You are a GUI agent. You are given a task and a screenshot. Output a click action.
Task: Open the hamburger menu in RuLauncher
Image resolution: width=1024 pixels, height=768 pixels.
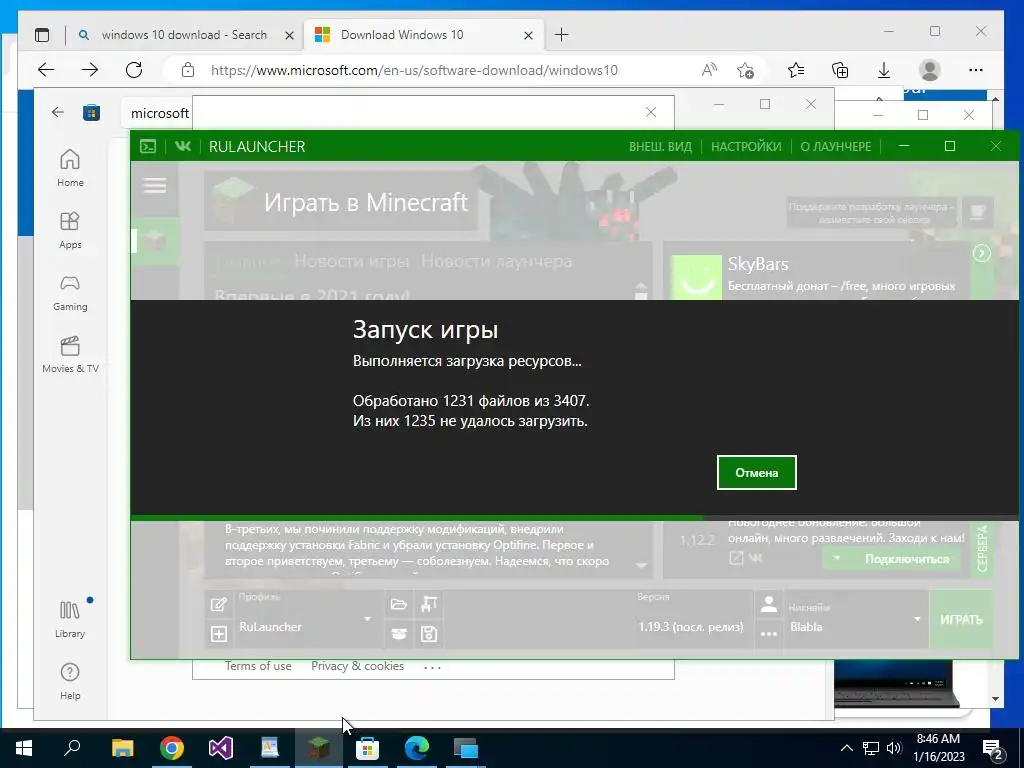pyautogui.click(x=155, y=186)
